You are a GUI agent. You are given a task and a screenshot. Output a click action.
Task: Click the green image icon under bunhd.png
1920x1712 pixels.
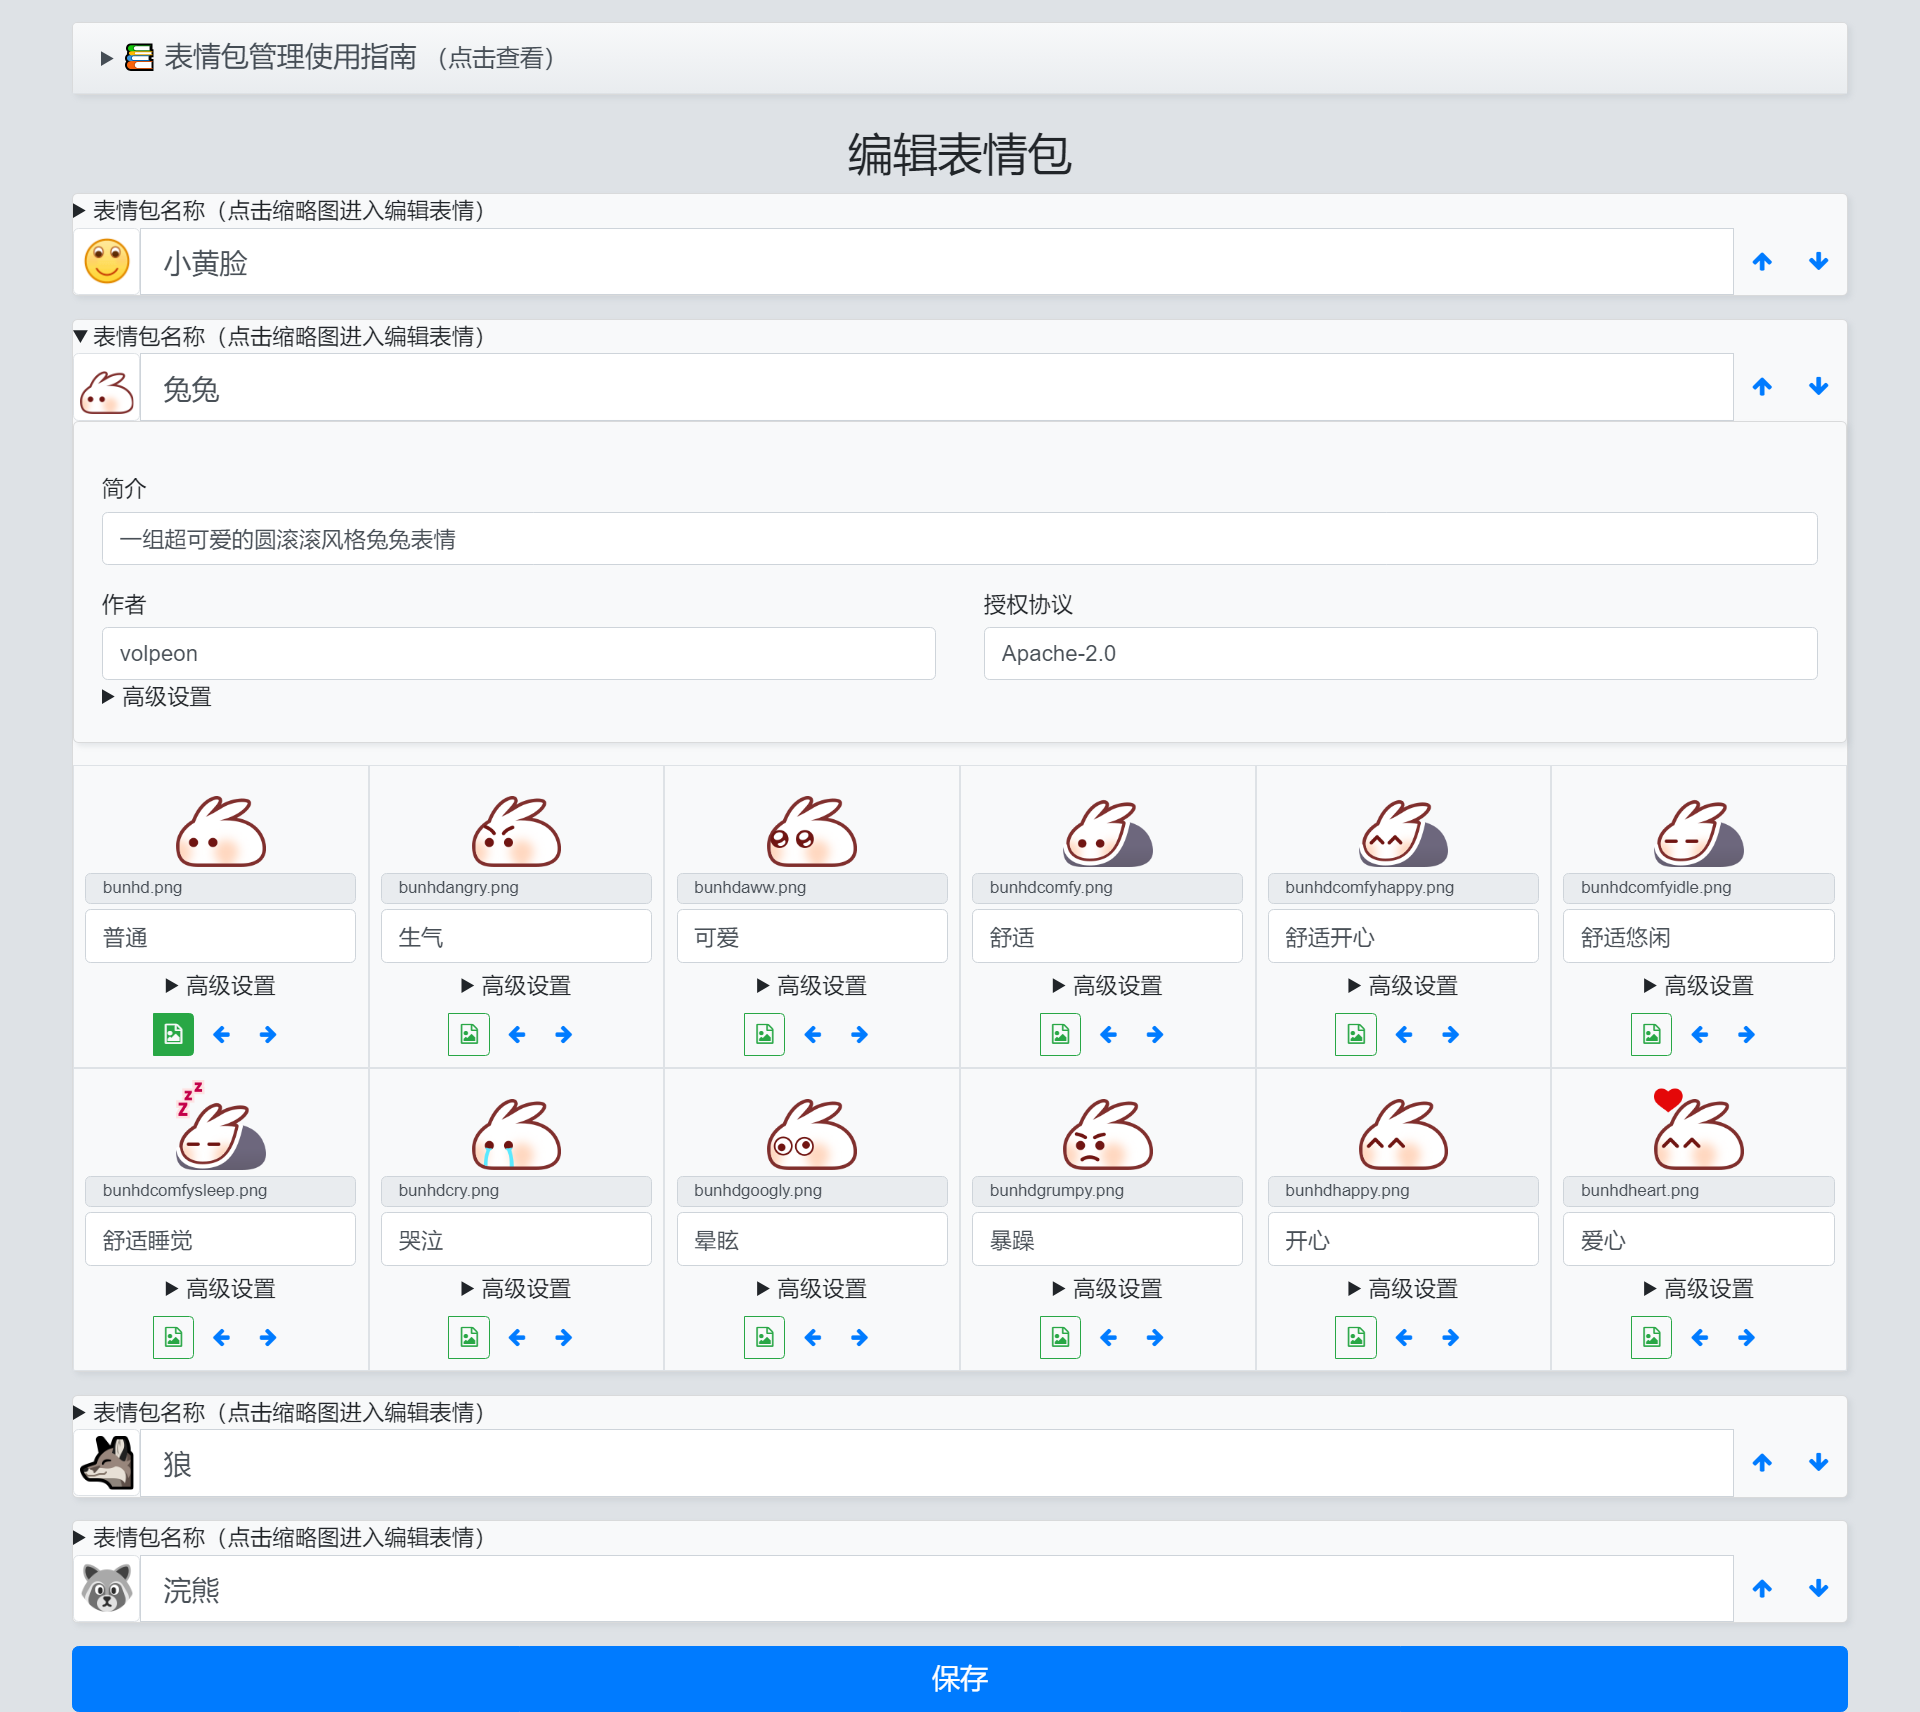click(x=173, y=1034)
